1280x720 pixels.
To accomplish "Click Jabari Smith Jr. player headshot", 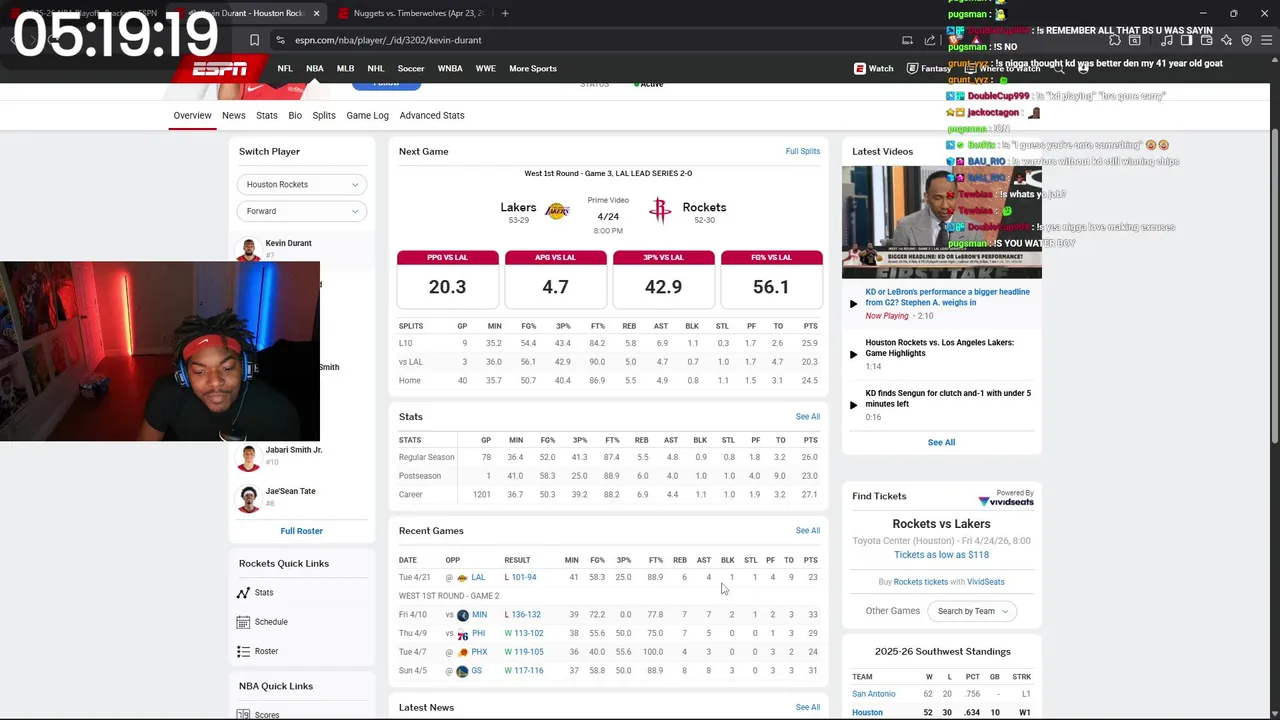I will (x=248, y=457).
